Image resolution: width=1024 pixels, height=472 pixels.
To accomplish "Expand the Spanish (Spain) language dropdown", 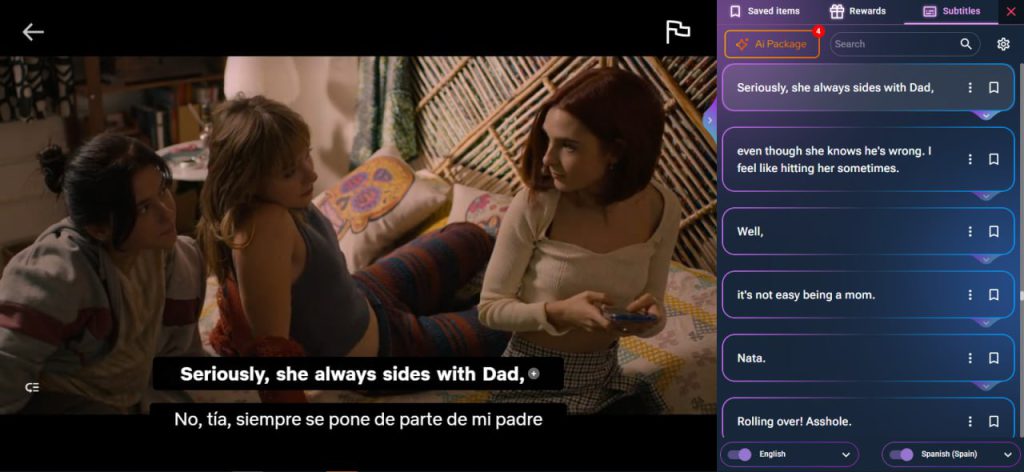I will (x=1007, y=454).
